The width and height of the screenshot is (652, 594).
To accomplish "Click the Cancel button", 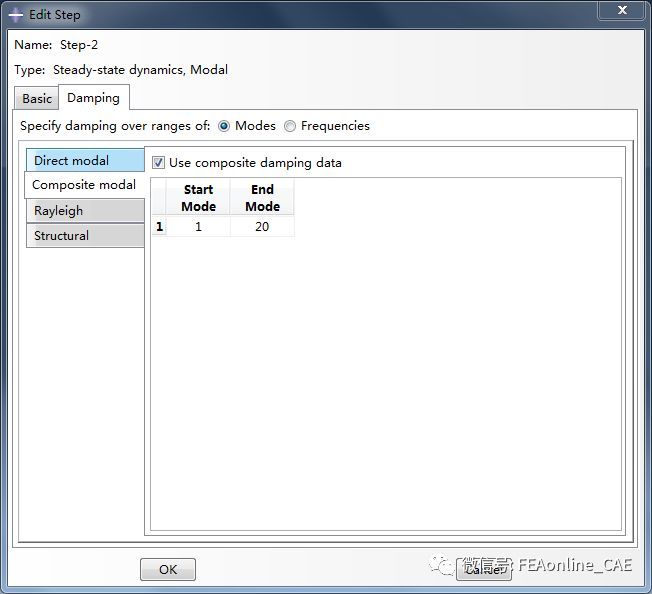I will tap(484, 569).
